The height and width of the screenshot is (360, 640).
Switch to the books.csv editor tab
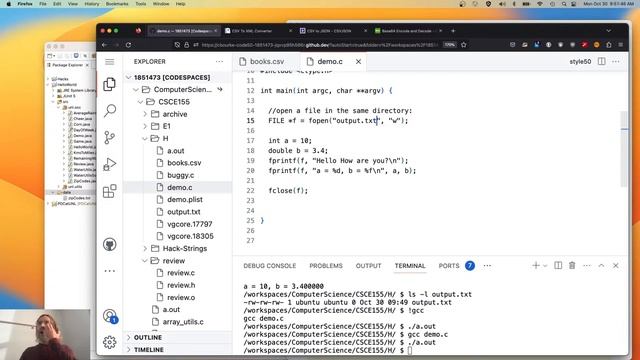pyautogui.click(x=267, y=62)
